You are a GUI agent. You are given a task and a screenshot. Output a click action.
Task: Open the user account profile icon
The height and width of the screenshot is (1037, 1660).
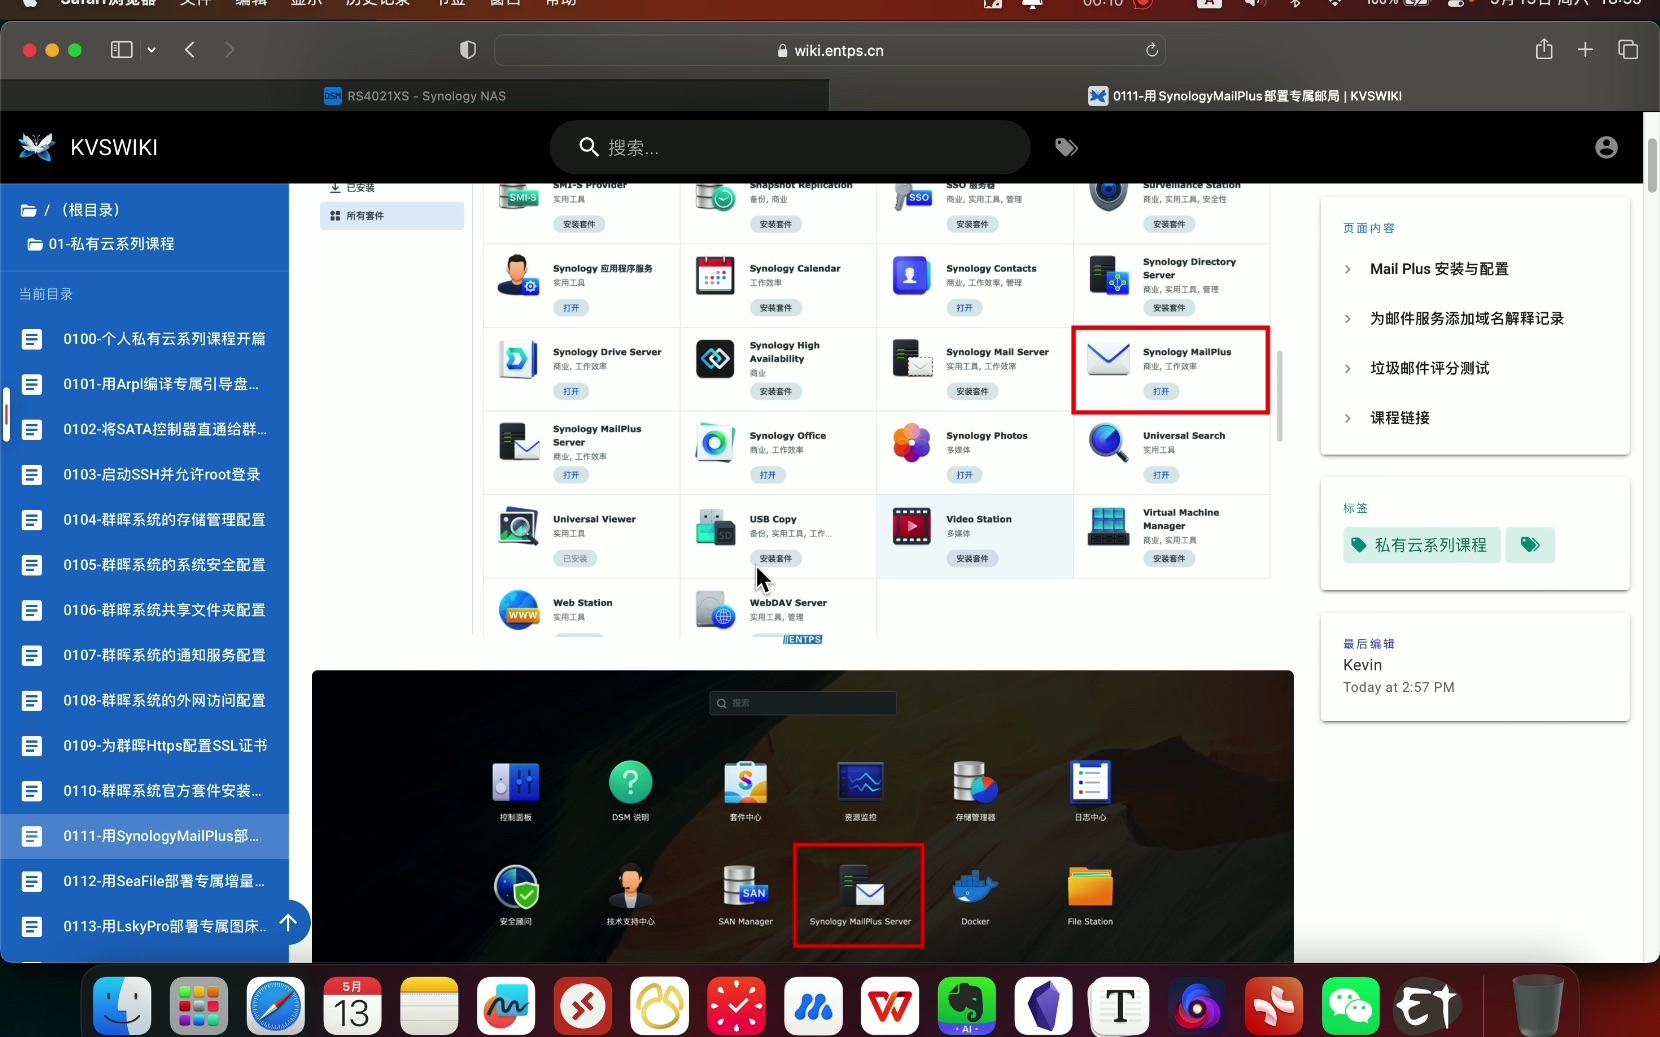1606,148
